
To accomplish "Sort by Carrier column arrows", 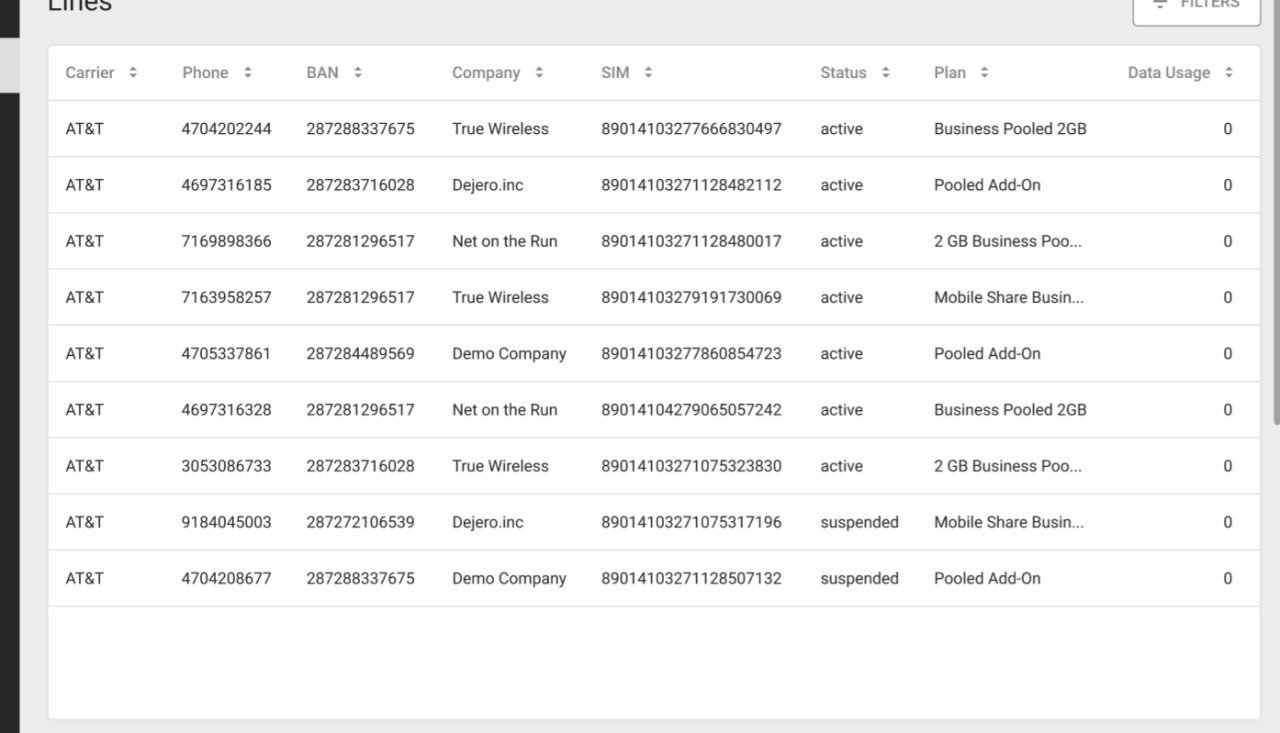I will (133, 73).
